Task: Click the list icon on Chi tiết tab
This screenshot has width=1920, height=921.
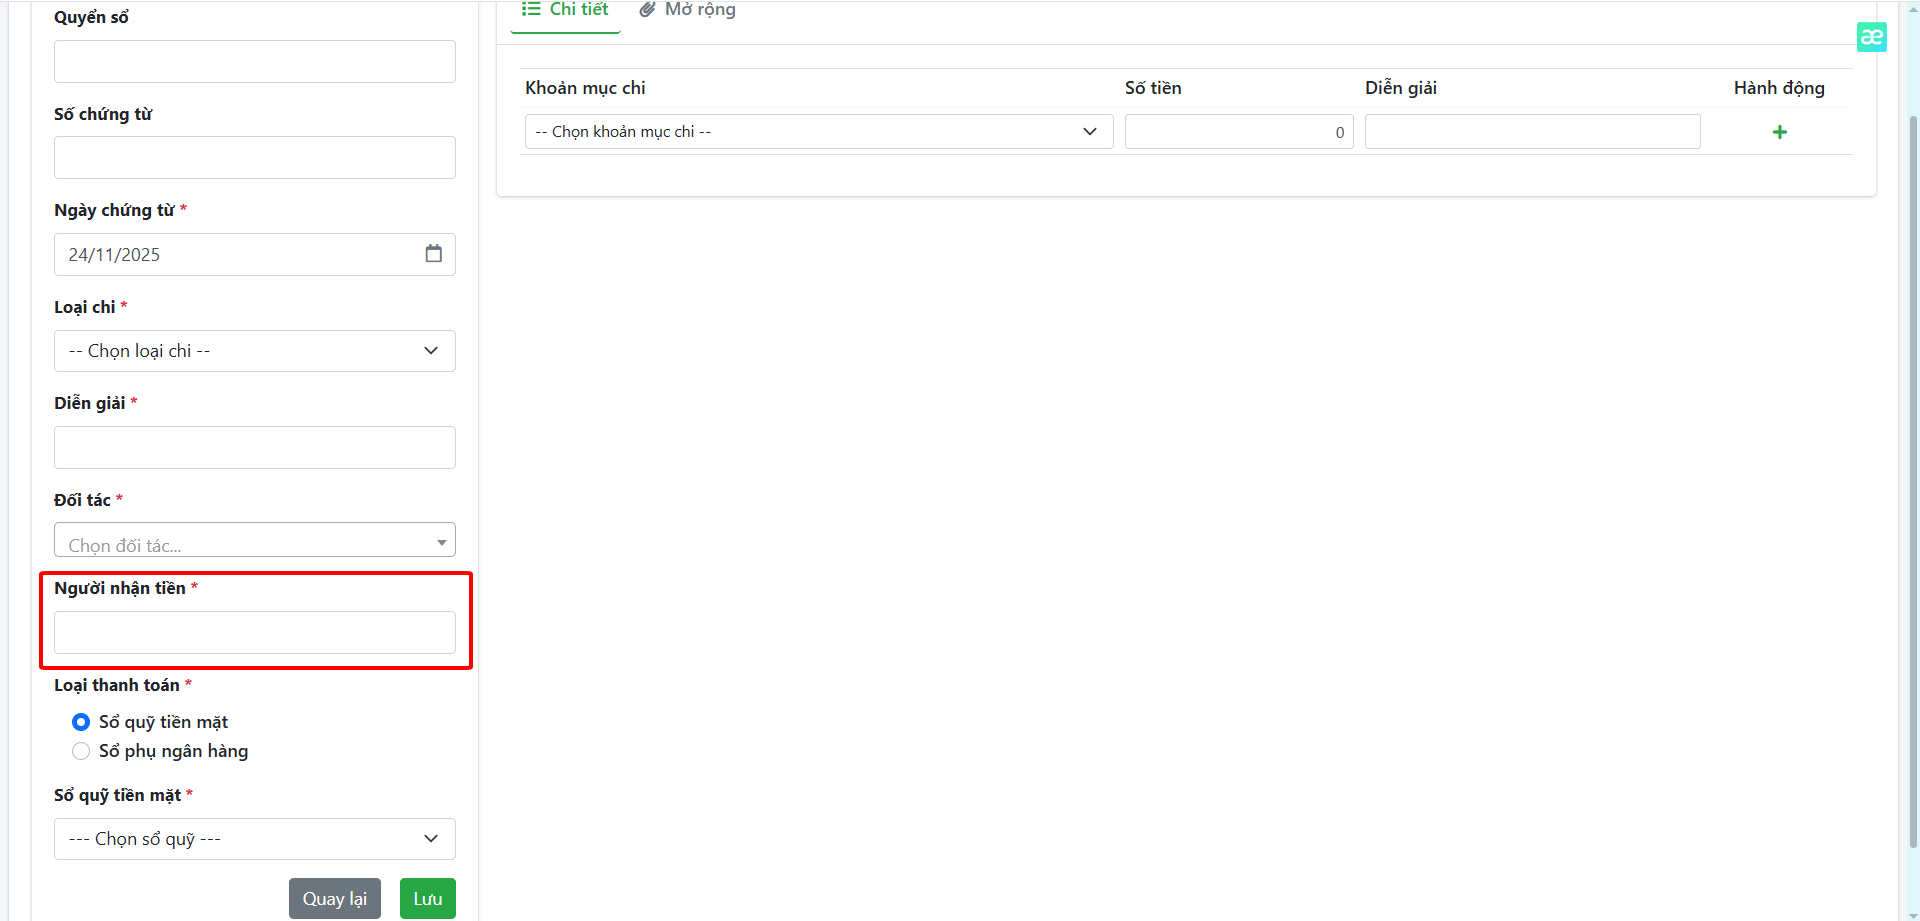Action: pos(531,9)
